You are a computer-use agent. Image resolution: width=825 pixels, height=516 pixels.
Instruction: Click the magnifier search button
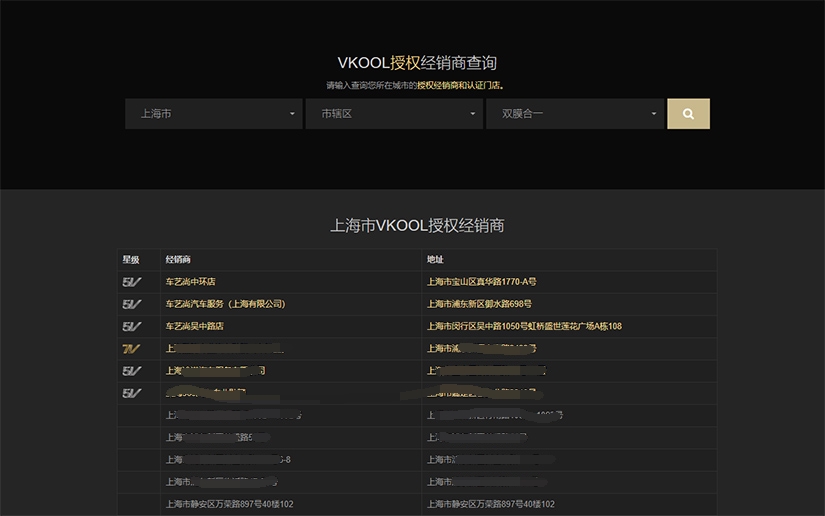[x=688, y=114]
